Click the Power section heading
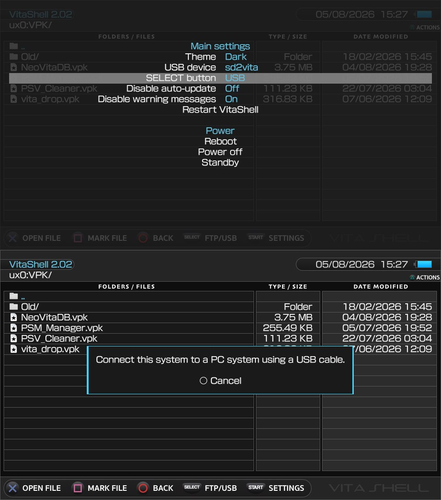Image resolution: width=441 pixels, height=500 pixels. tap(220, 131)
